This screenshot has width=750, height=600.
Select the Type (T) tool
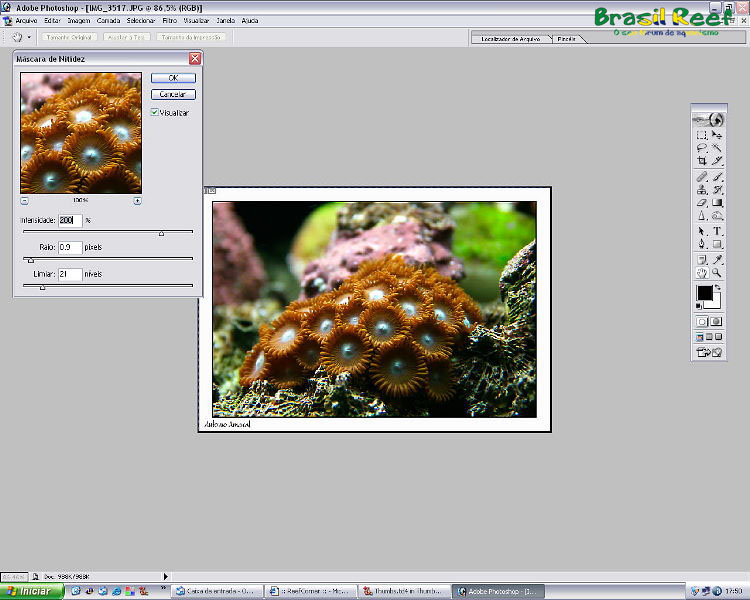tap(718, 230)
